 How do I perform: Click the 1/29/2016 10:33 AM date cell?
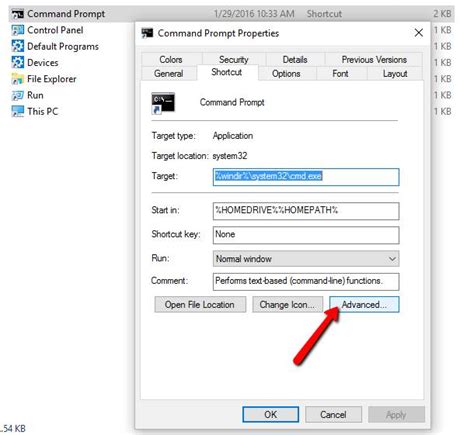[254, 14]
